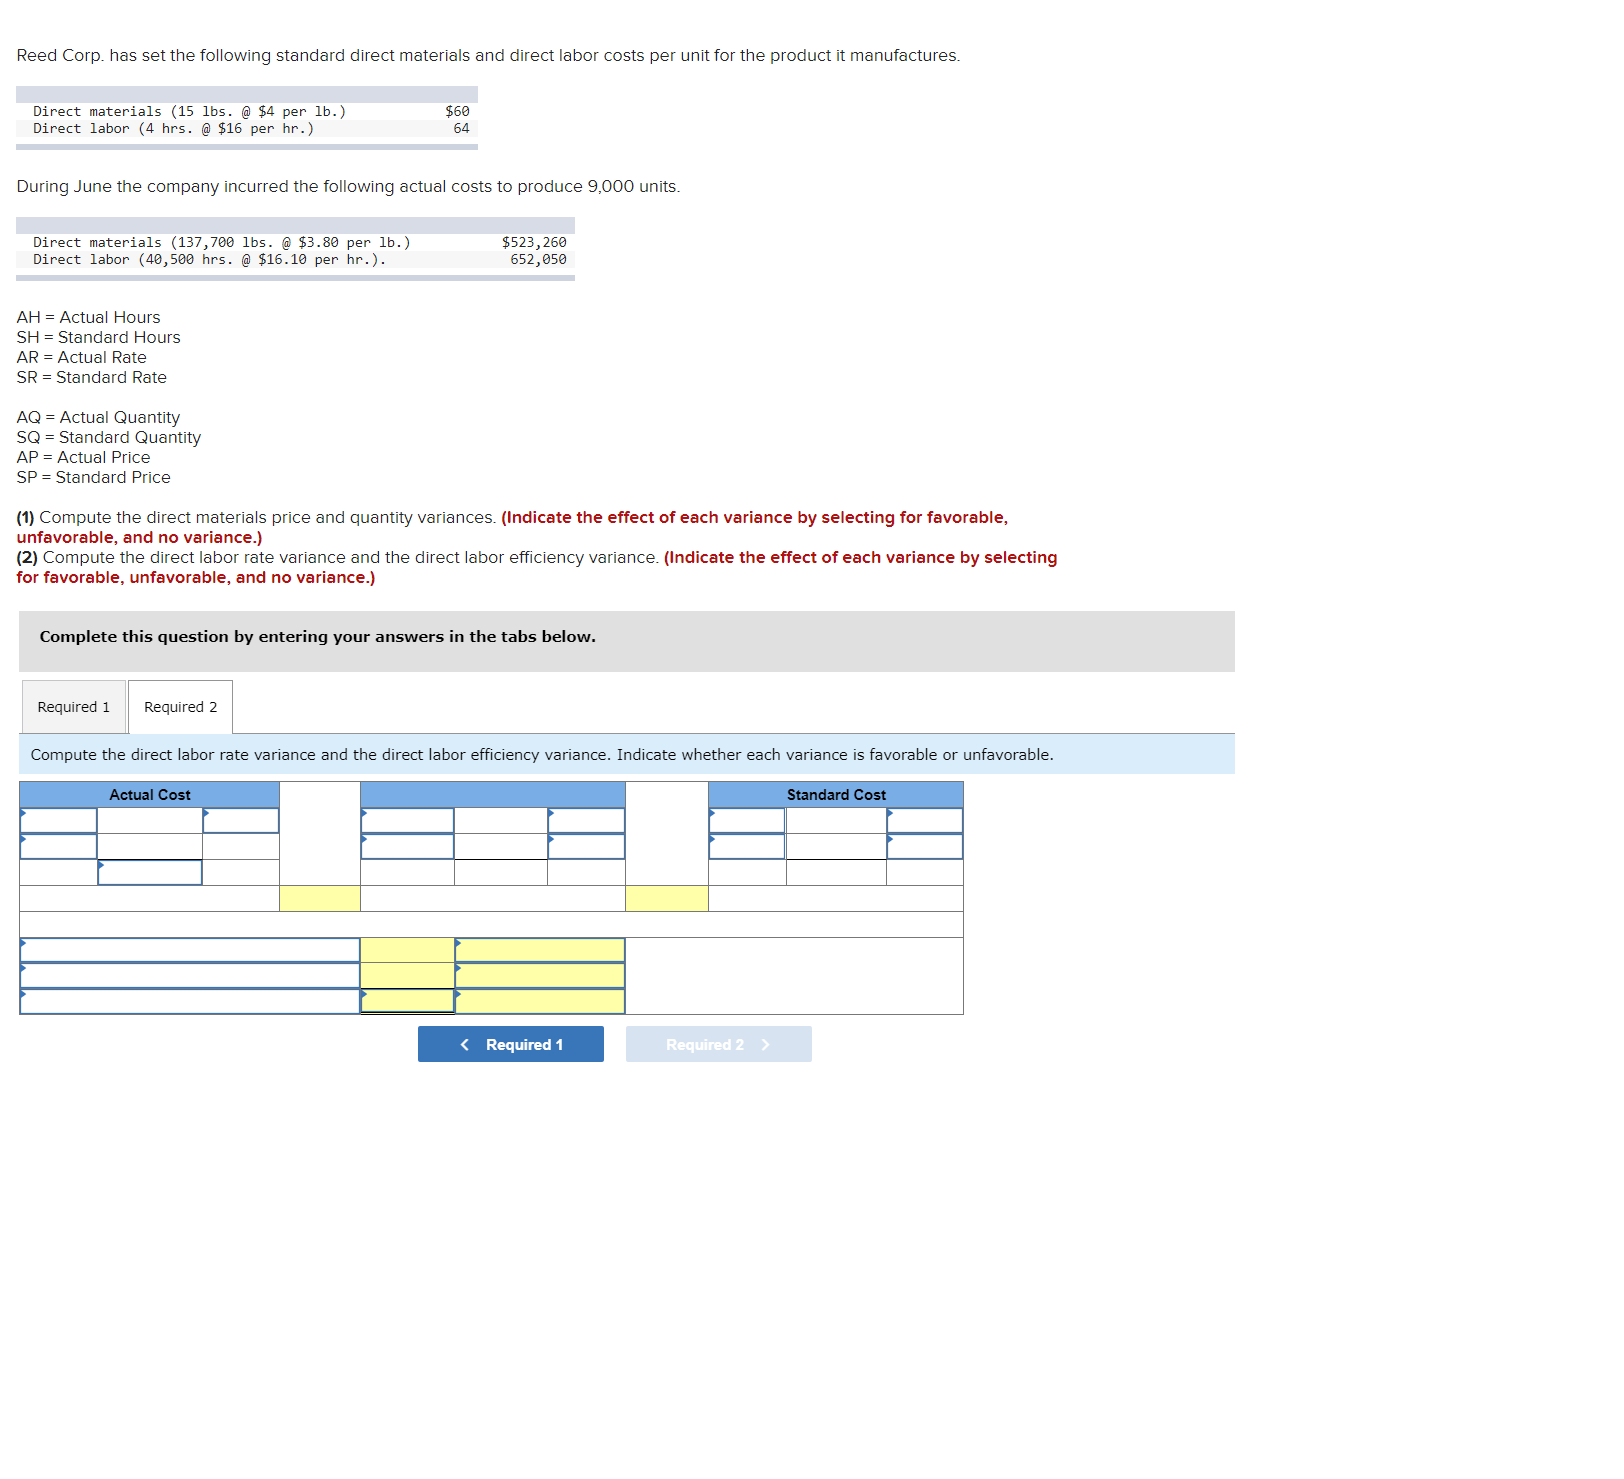Click the yellow total cell in the middle column
The height and width of the screenshot is (1479, 1624).
(x=666, y=899)
